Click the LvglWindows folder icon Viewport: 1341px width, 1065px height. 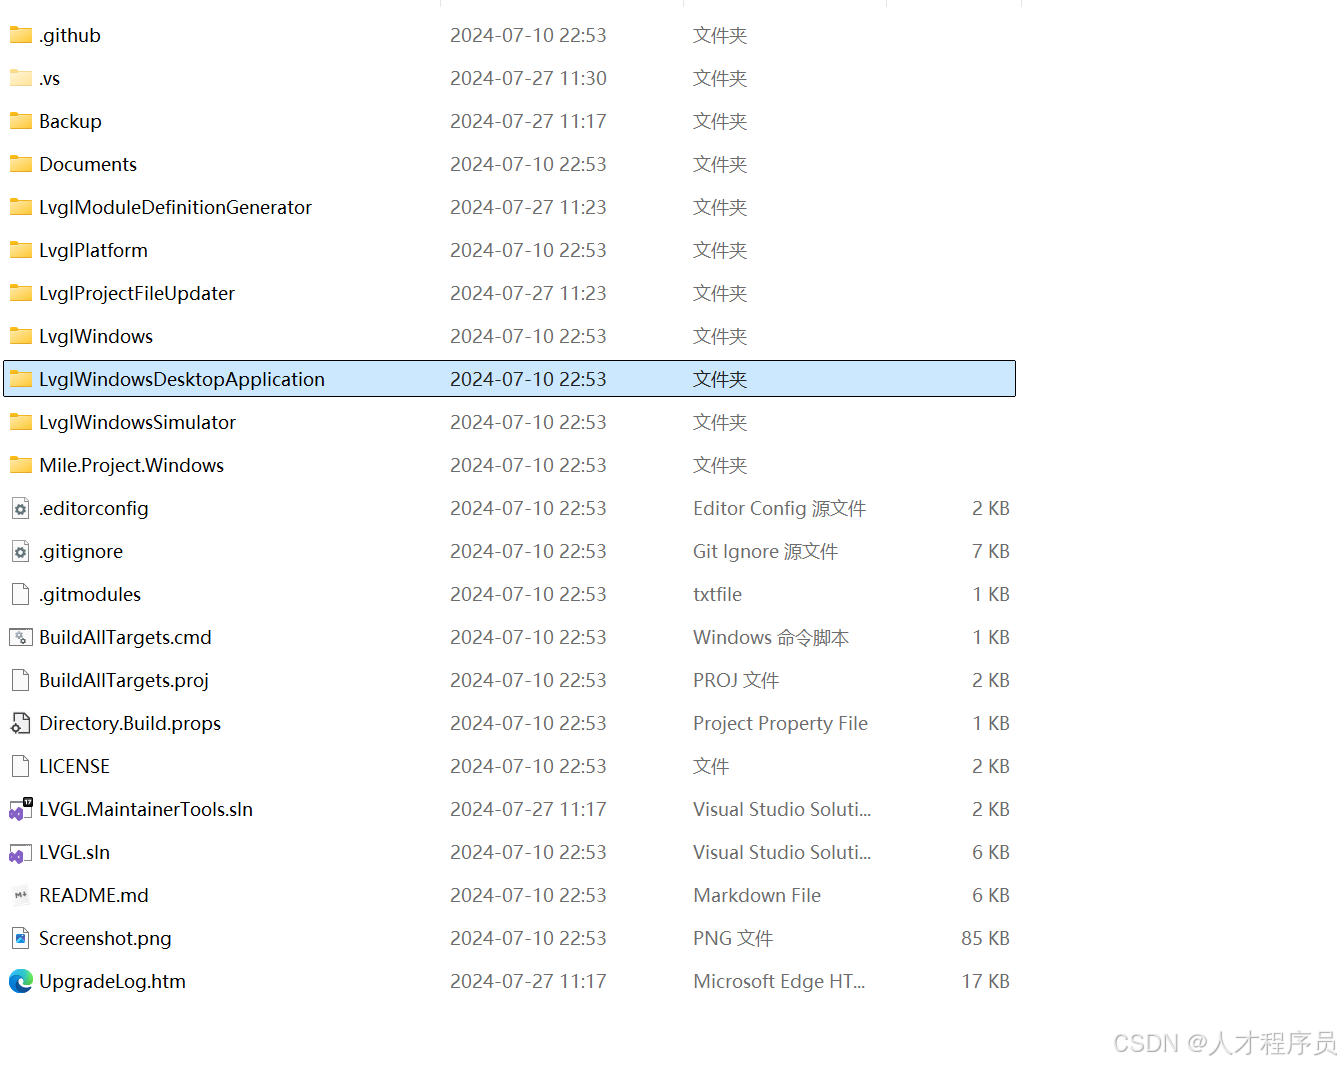coord(21,336)
